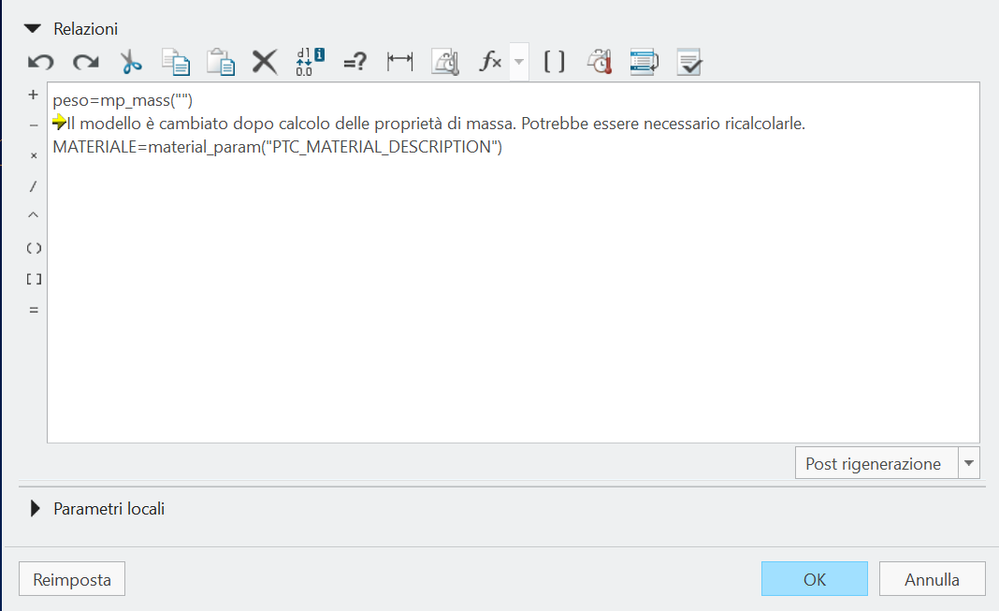Verify relations with the checkmark icon
999x611 pixels.
(x=688, y=61)
